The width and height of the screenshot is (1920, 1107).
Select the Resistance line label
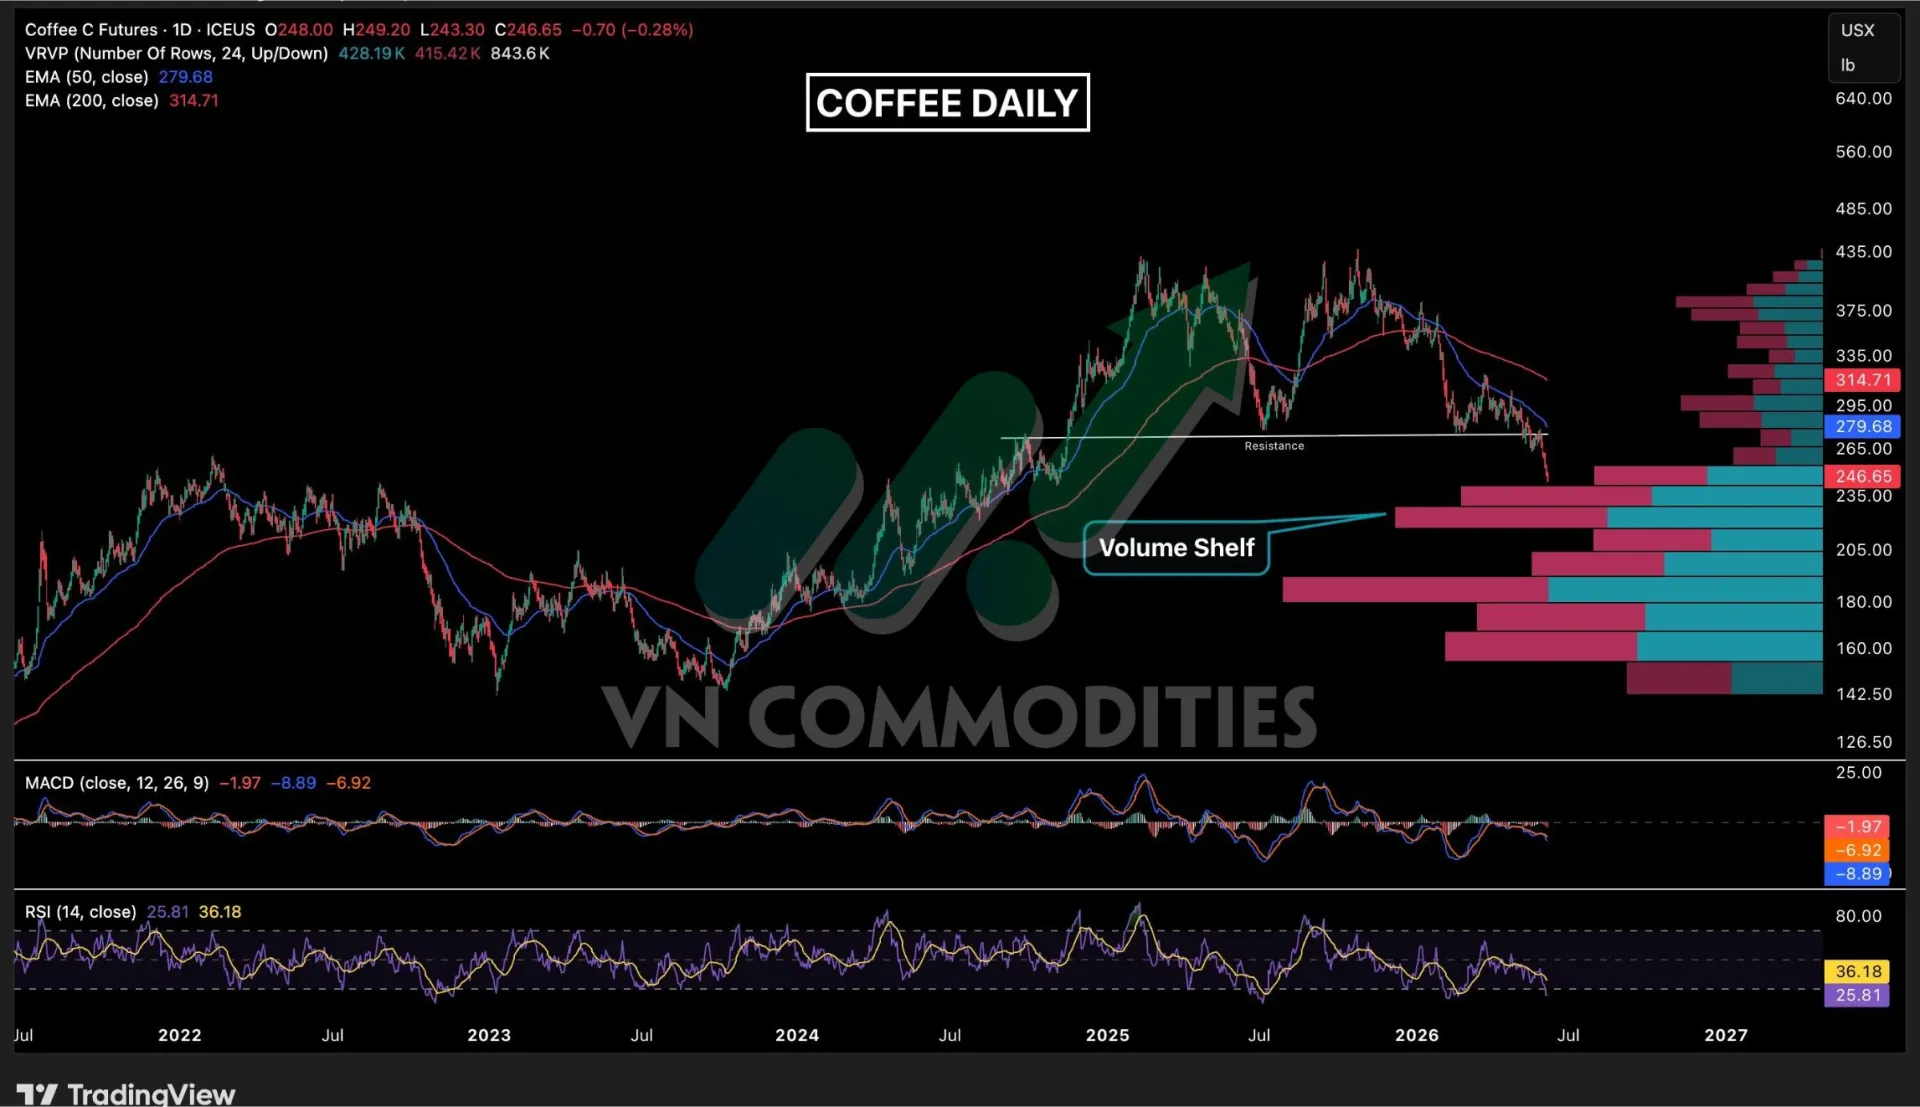coord(1274,446)
